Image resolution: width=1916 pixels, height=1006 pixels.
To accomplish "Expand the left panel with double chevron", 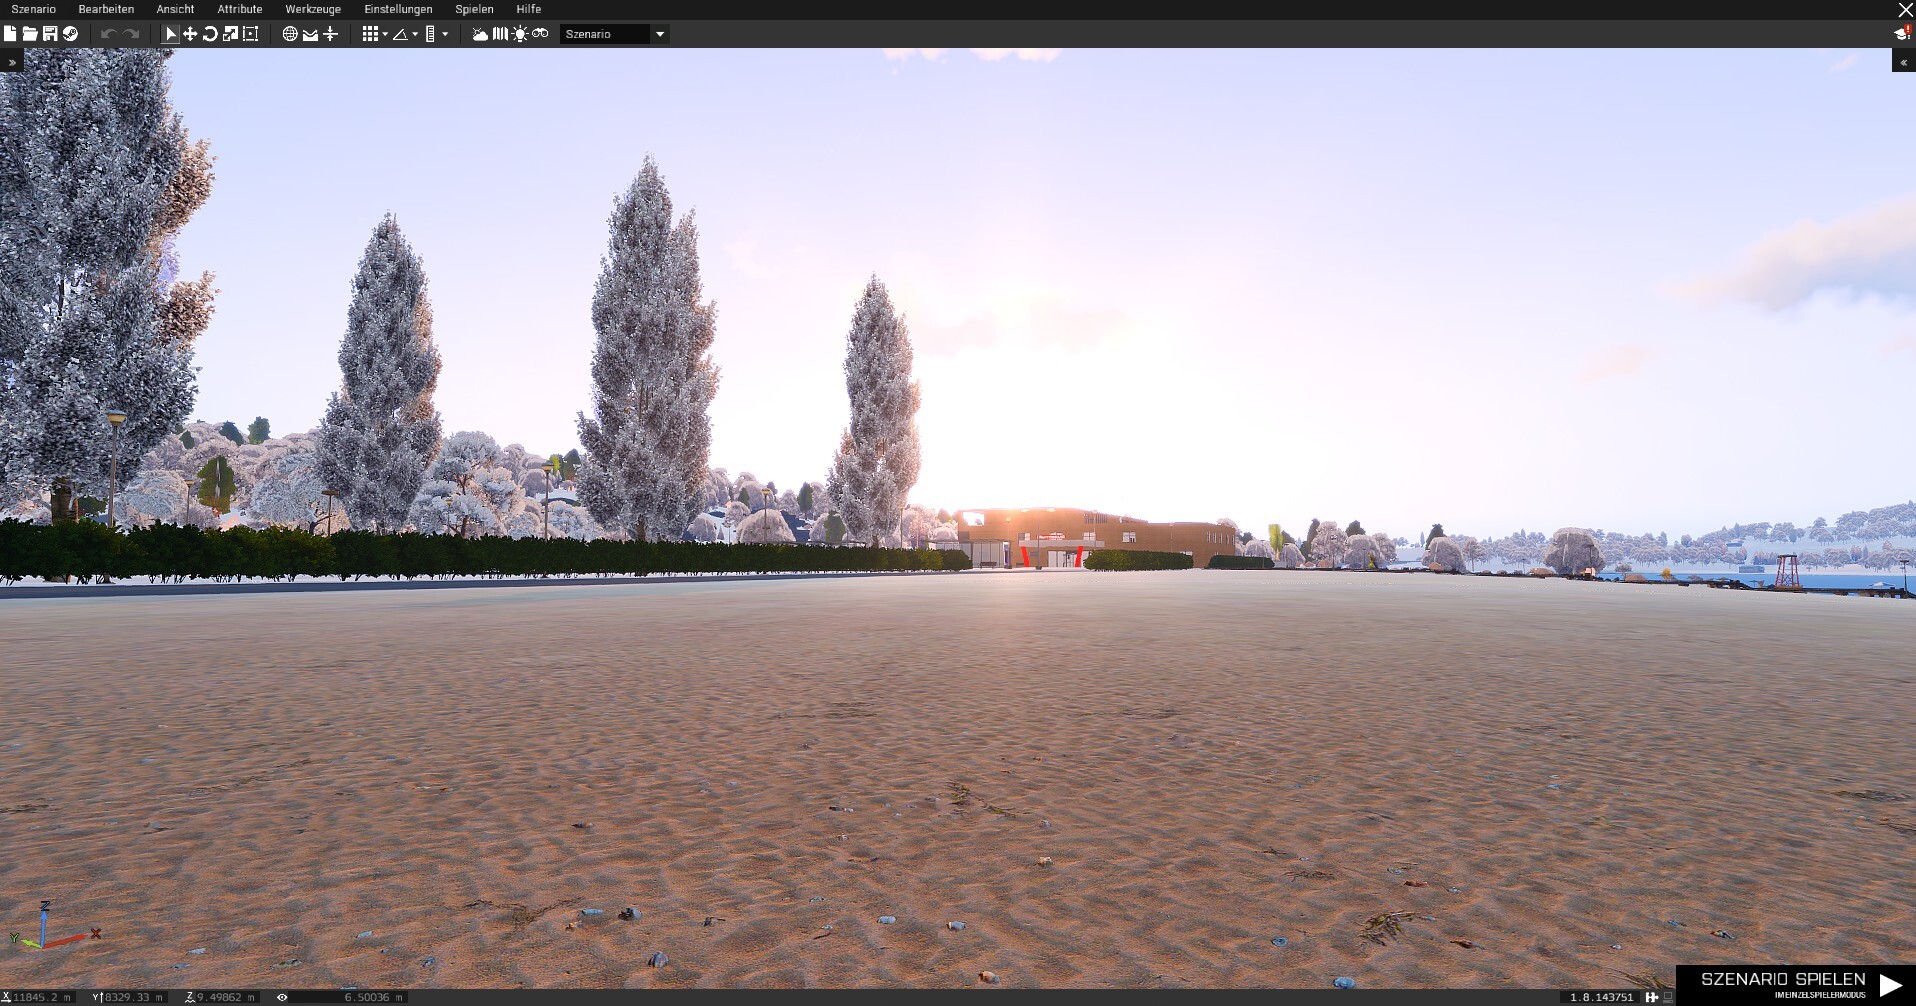I will (x=12, y=62).
